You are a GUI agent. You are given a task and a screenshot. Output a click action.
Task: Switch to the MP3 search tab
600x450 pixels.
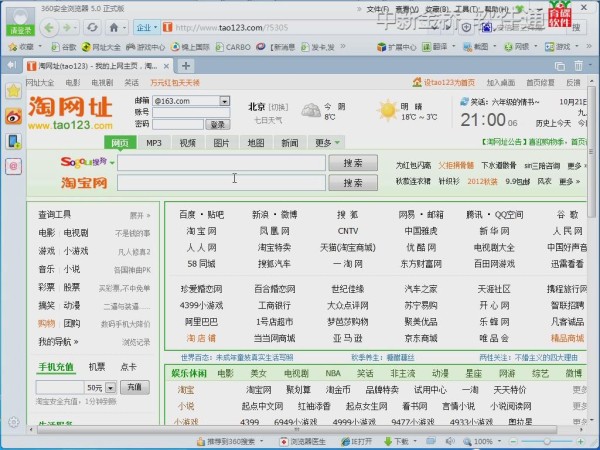[154, 143]
